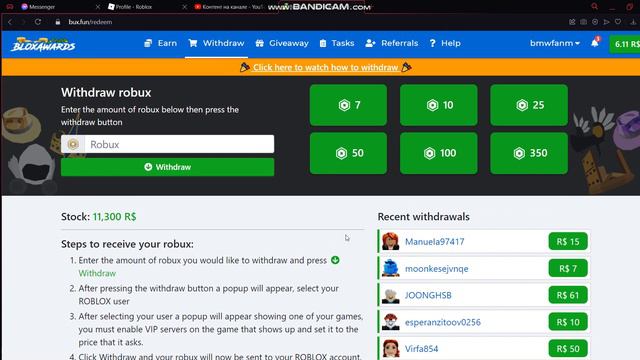This screenshot has width=640, height=360.
Task: Open the Referrals page
Action: (392, 43)
